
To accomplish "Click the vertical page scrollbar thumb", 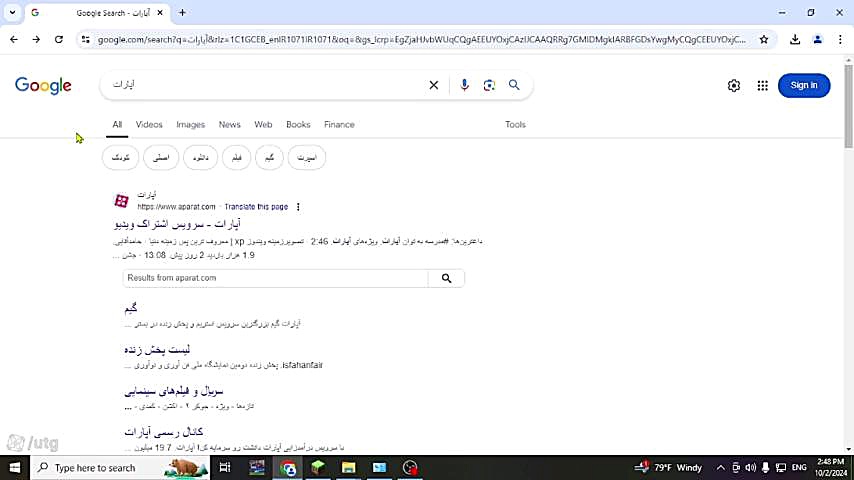I will (849, 106).
